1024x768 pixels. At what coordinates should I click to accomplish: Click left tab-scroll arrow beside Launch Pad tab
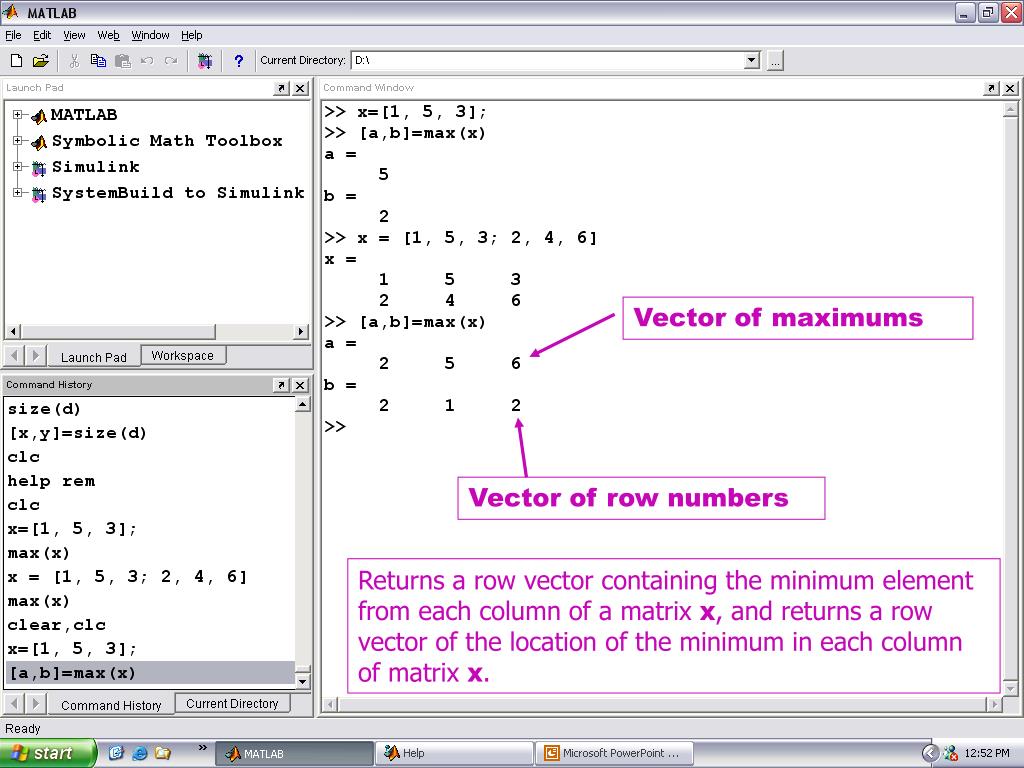tap(14, 356)
